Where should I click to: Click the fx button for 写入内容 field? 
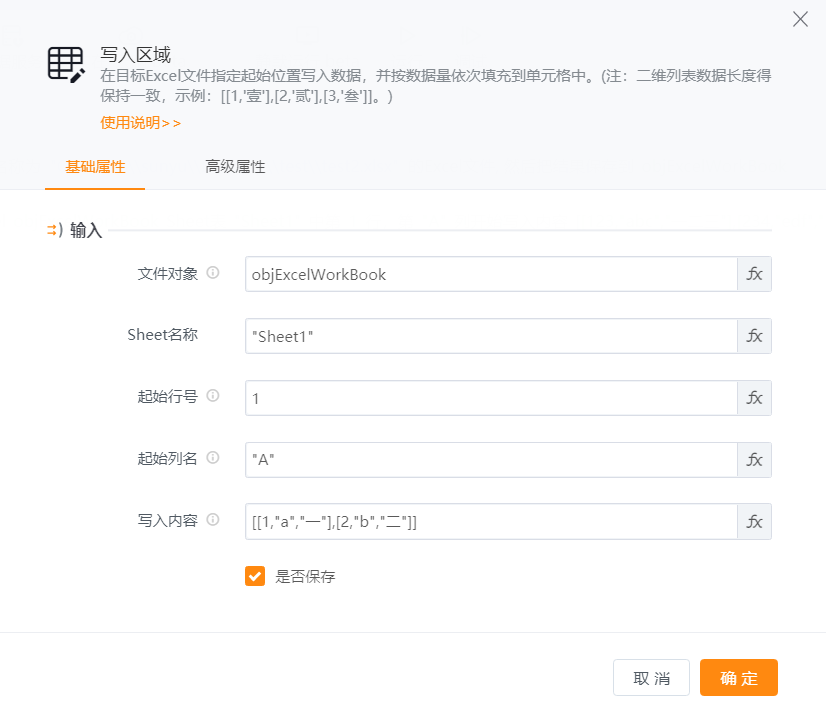pos(754,521)
